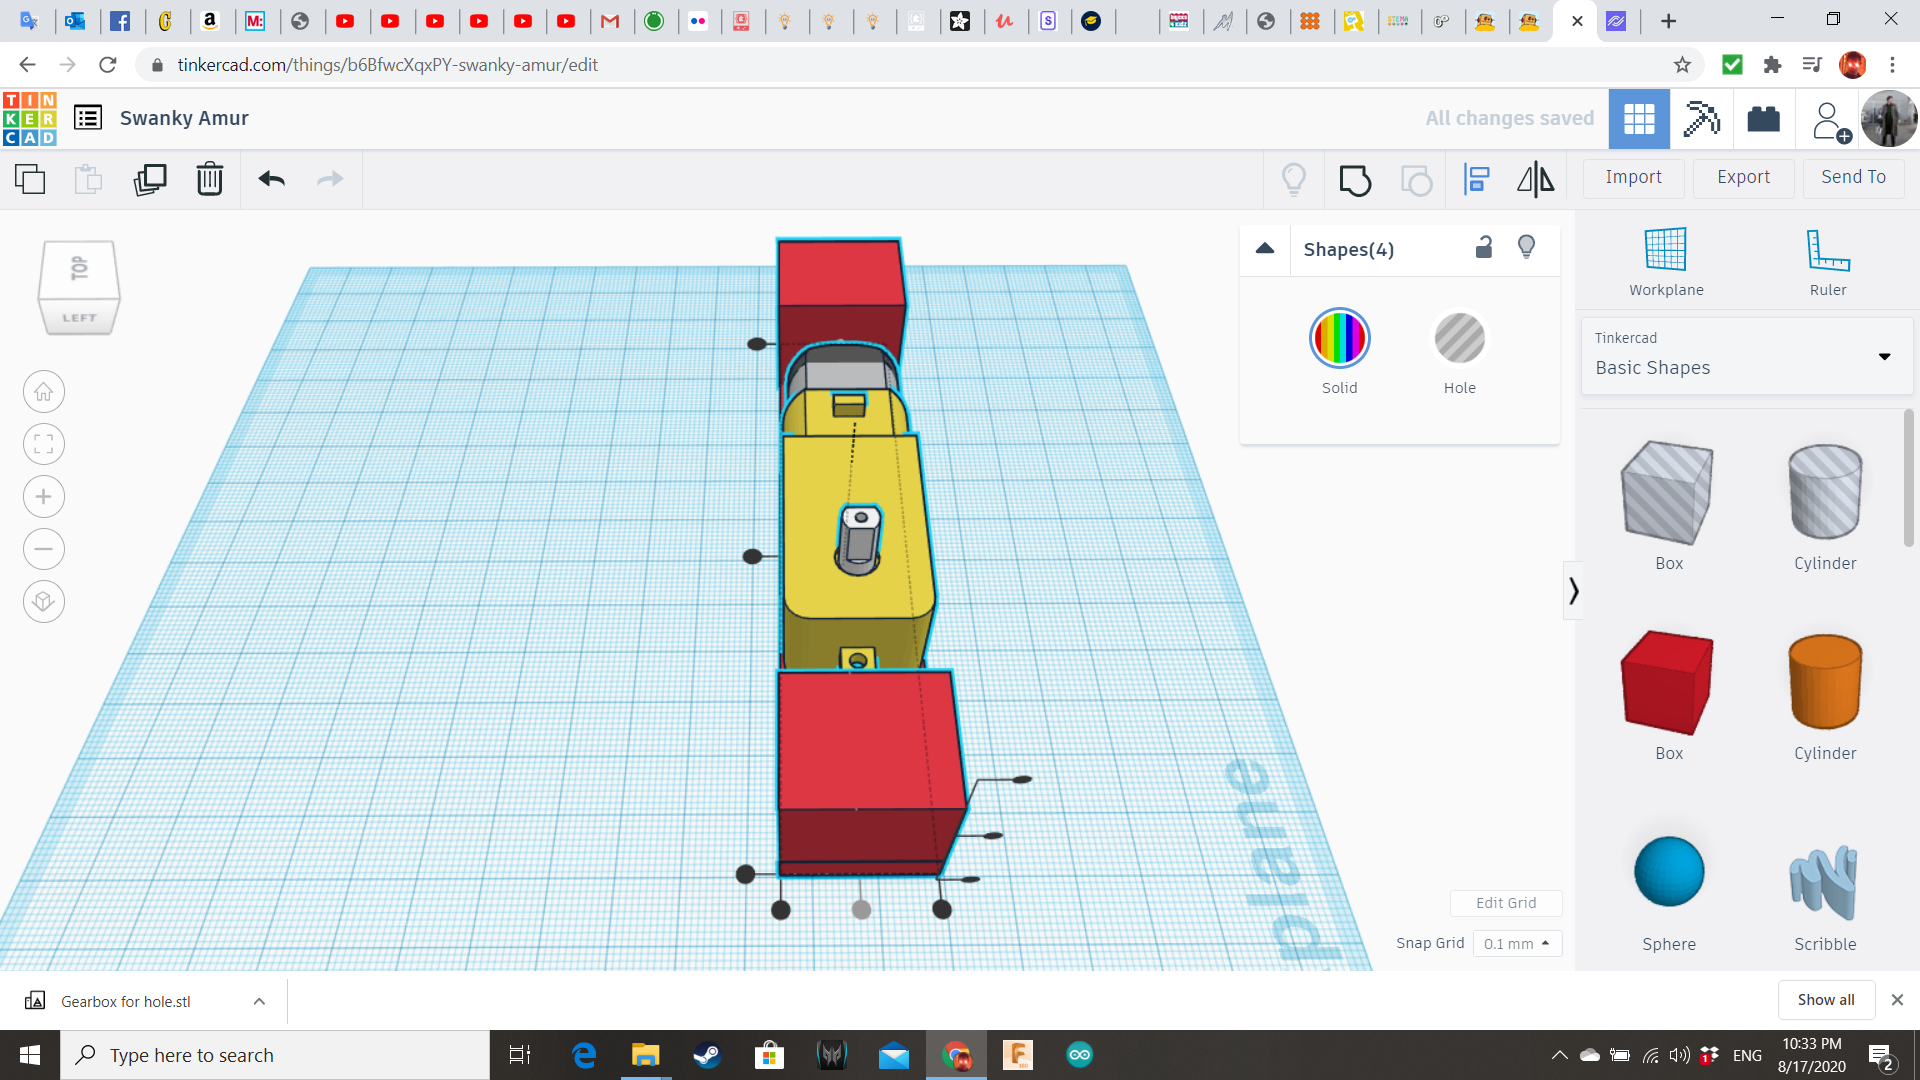Viewport: 1920px width, 1080px height.
Task: Select the Flip/Mirror tool
Action: tap(1536, 180)
